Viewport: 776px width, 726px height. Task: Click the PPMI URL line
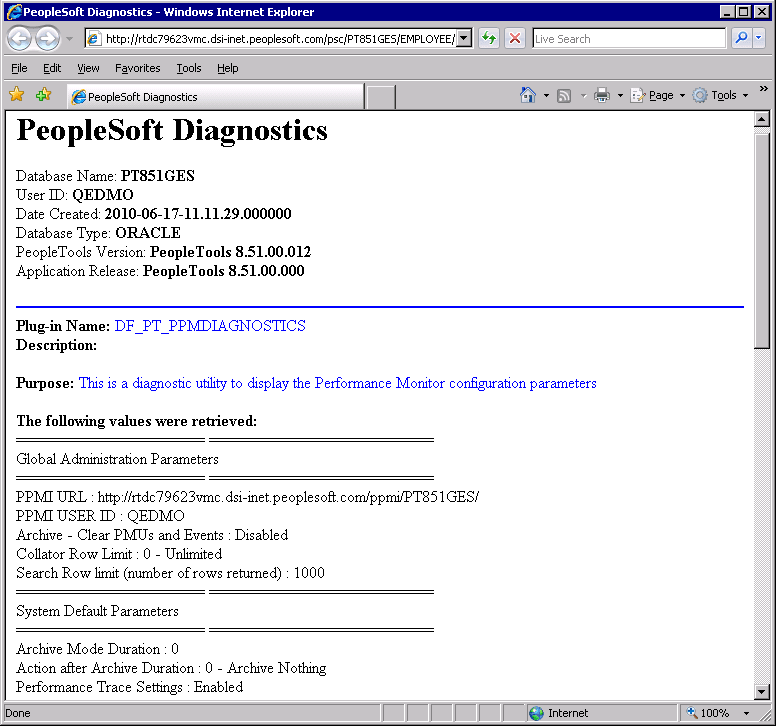tap(247, 497)
